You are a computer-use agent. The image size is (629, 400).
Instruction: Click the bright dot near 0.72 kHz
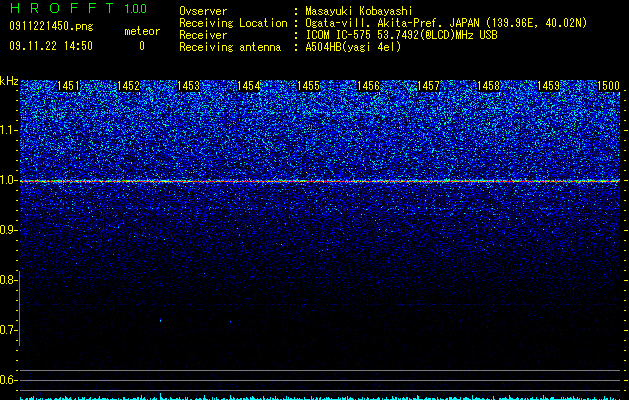[160, 320]
